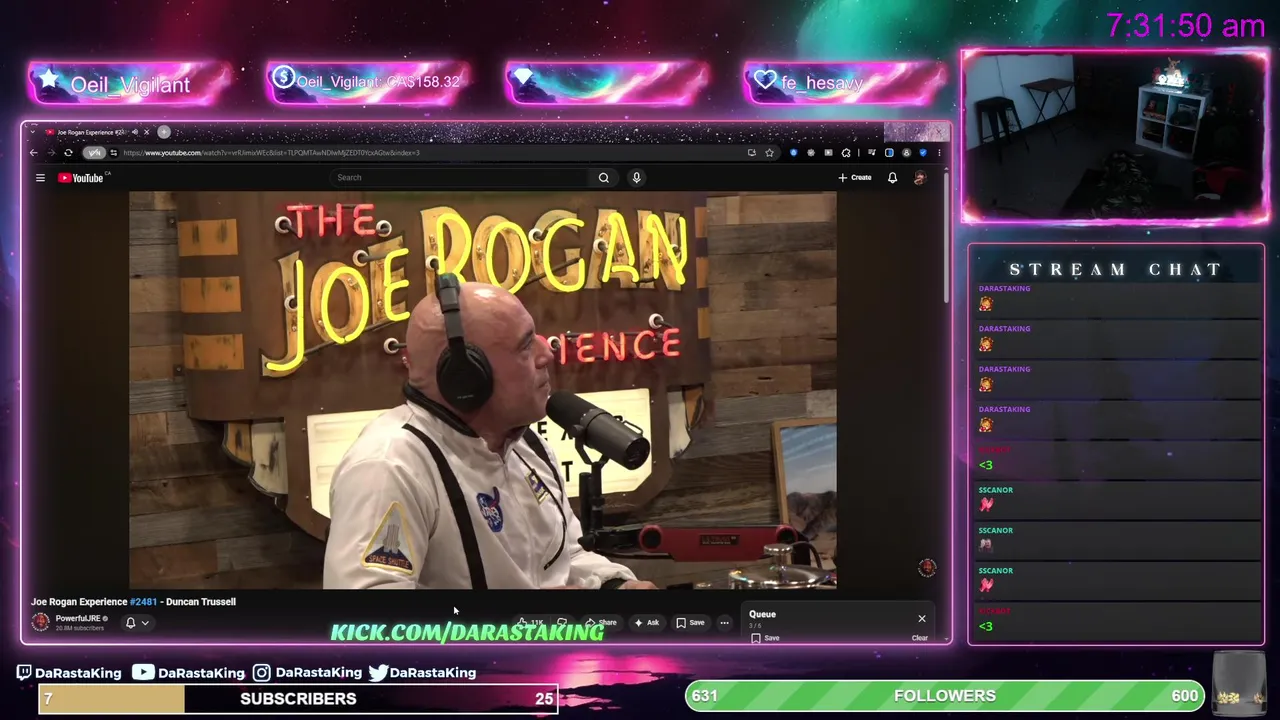1280x720 pixels.
Task: Click the fe_hesavy heart banner
Action: (844, 83)
